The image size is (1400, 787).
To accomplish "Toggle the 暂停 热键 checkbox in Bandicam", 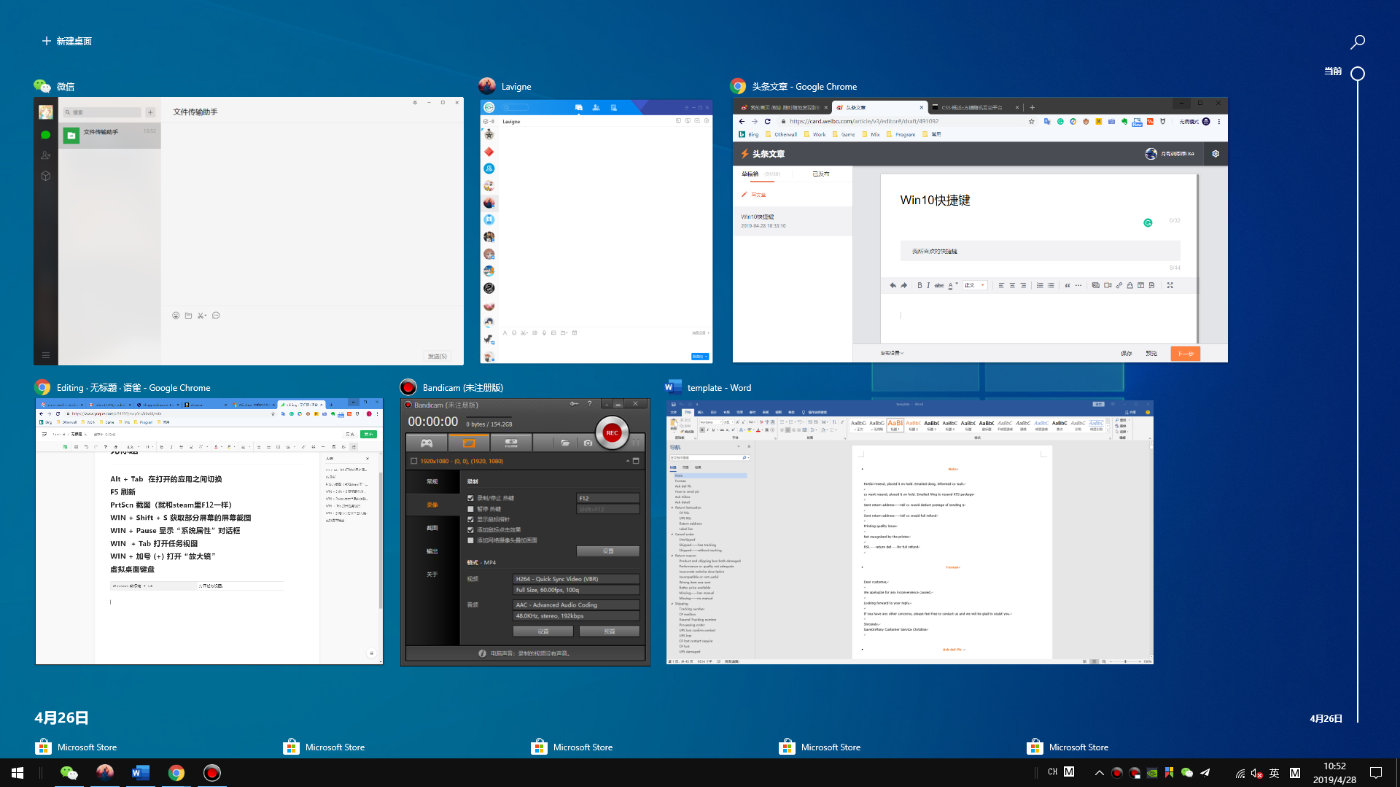I will click(x=470, y=509).
